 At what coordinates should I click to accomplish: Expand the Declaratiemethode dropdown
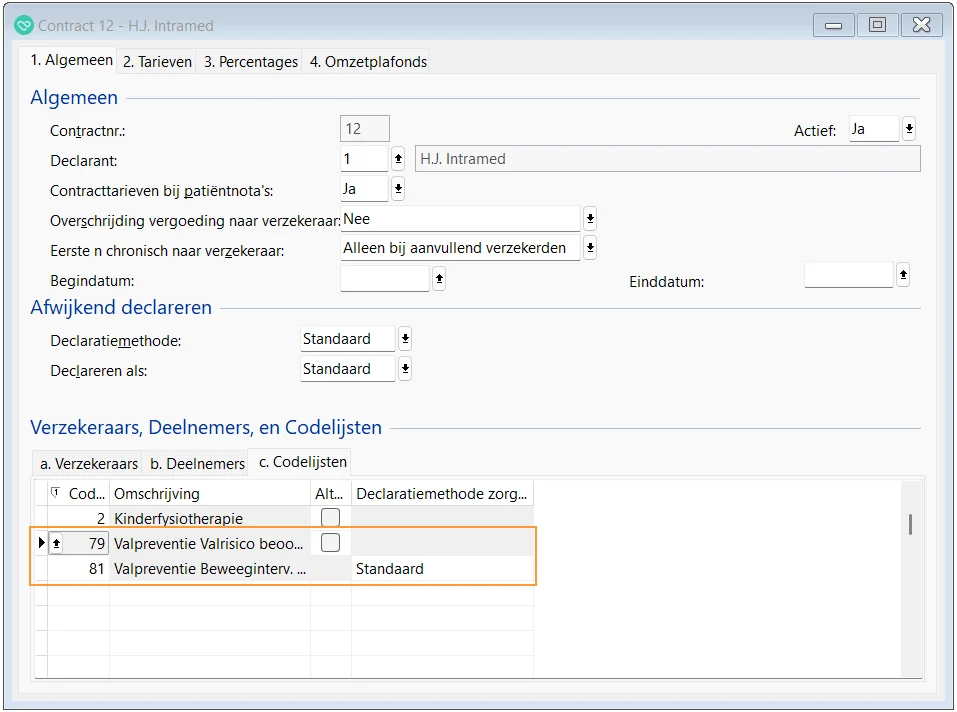point(404,339)
